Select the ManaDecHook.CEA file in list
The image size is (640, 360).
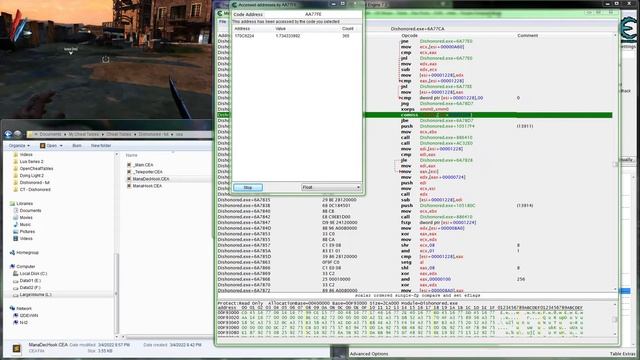(151, 179)
